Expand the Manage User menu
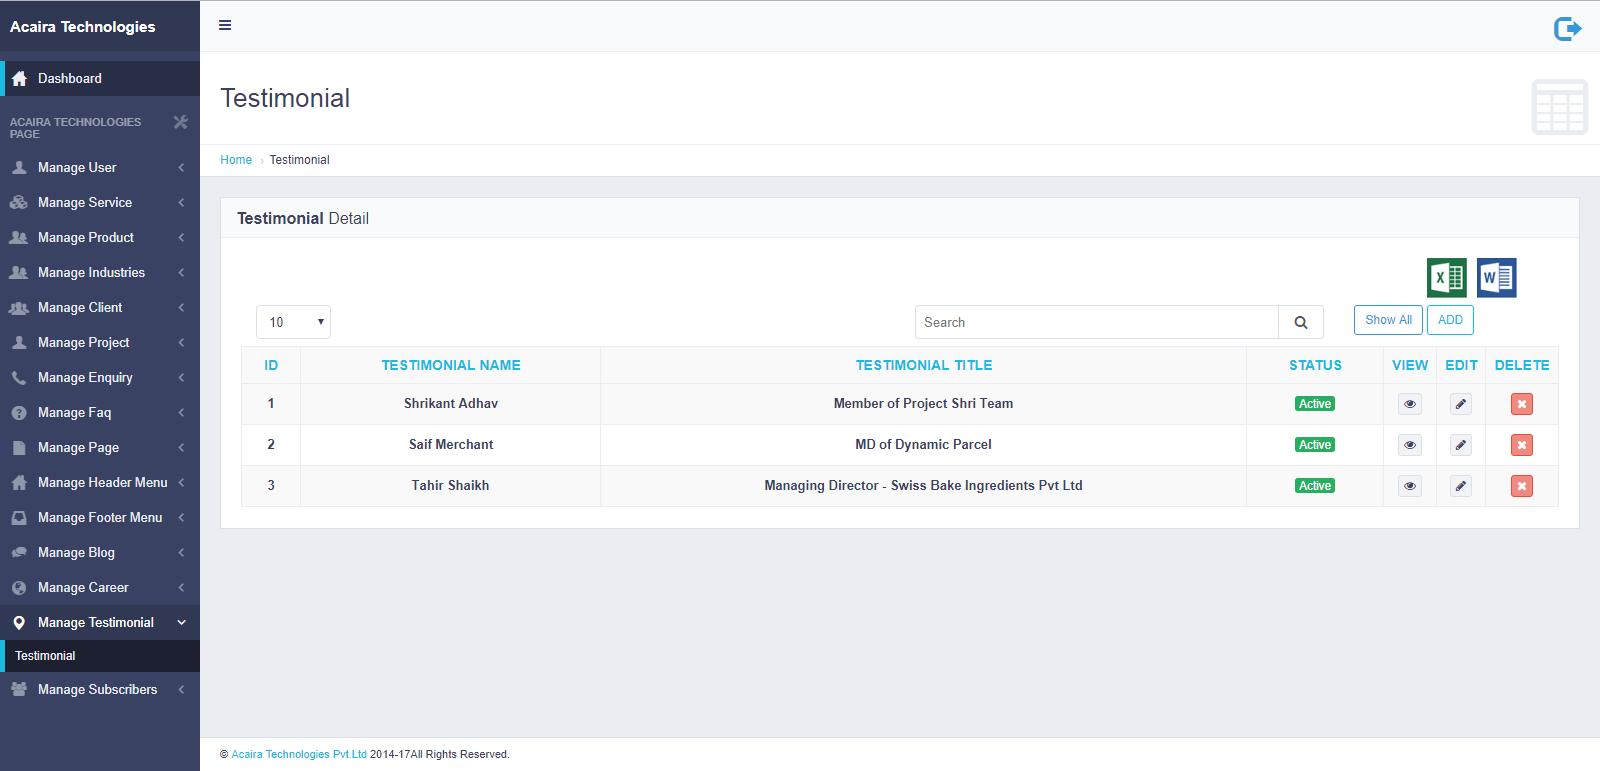Image resolution: width=1600 pixels, height=771 pixels. click(98, 168)
